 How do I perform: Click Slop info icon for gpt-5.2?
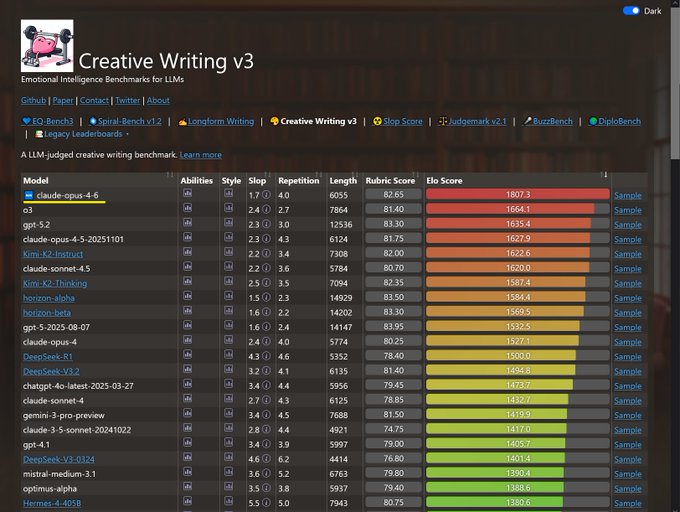point(266,224)
